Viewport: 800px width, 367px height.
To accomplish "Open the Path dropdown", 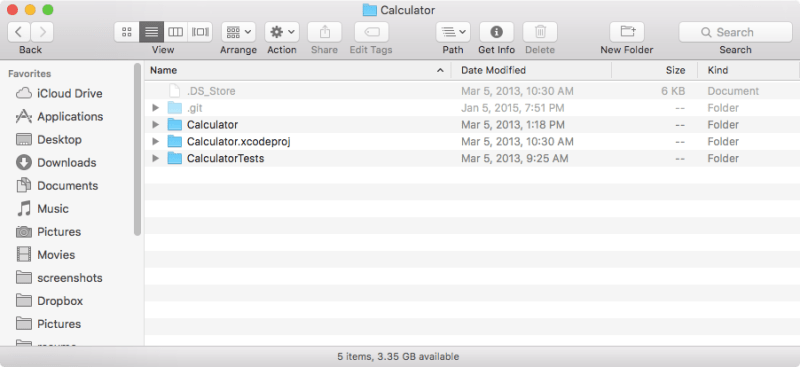I will [x=453, y=32].
